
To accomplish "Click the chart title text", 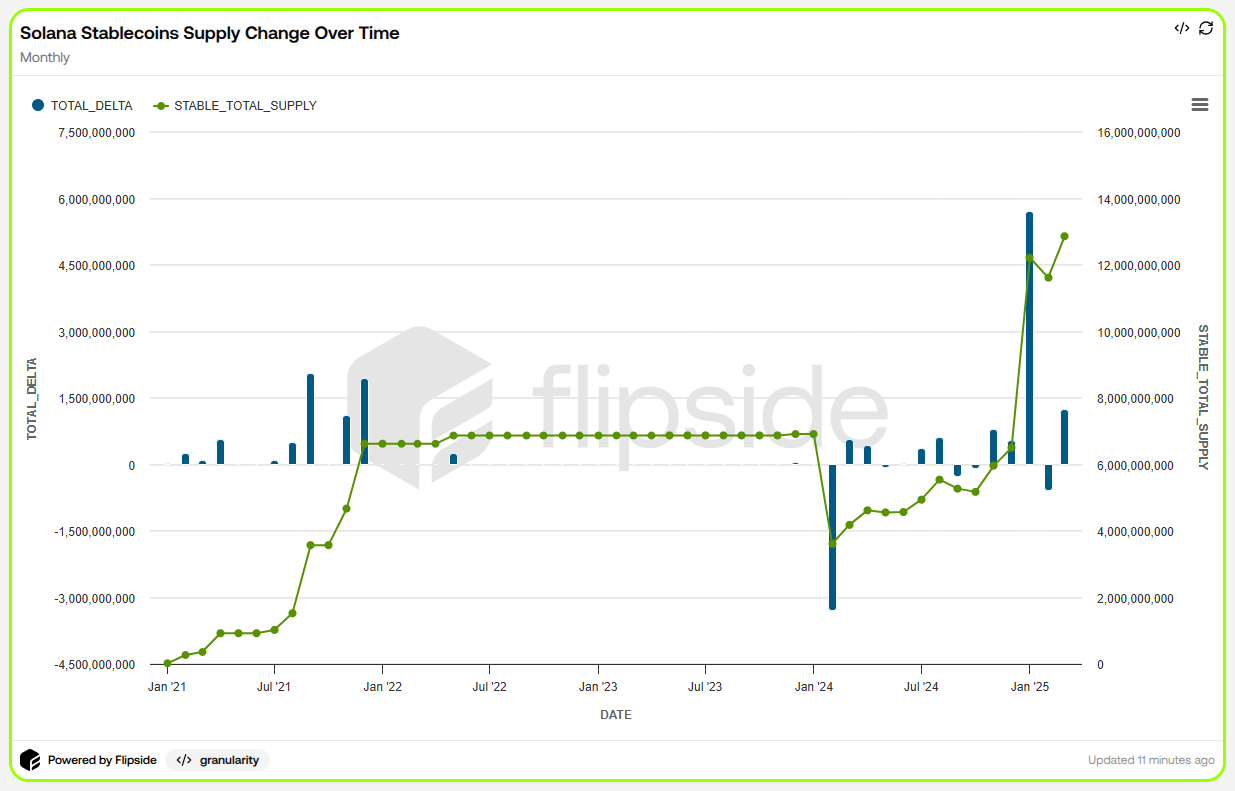I will tap(209, 33).
